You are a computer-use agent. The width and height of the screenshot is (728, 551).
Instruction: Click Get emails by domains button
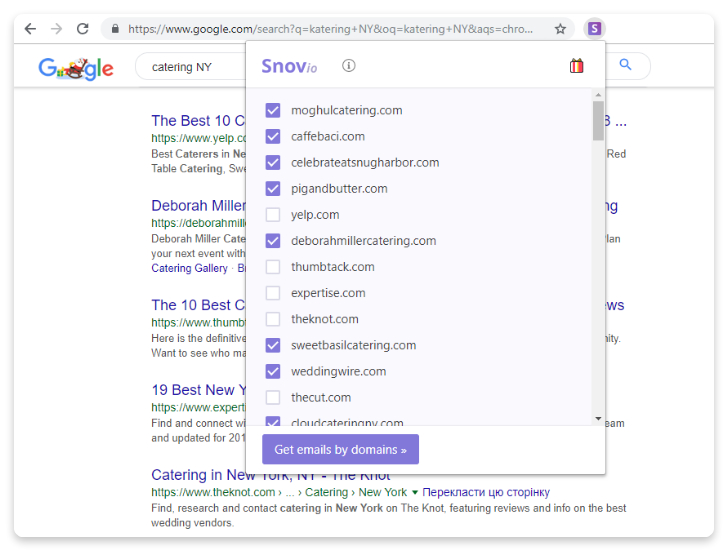pyautogui.click(x=340, y=449)
